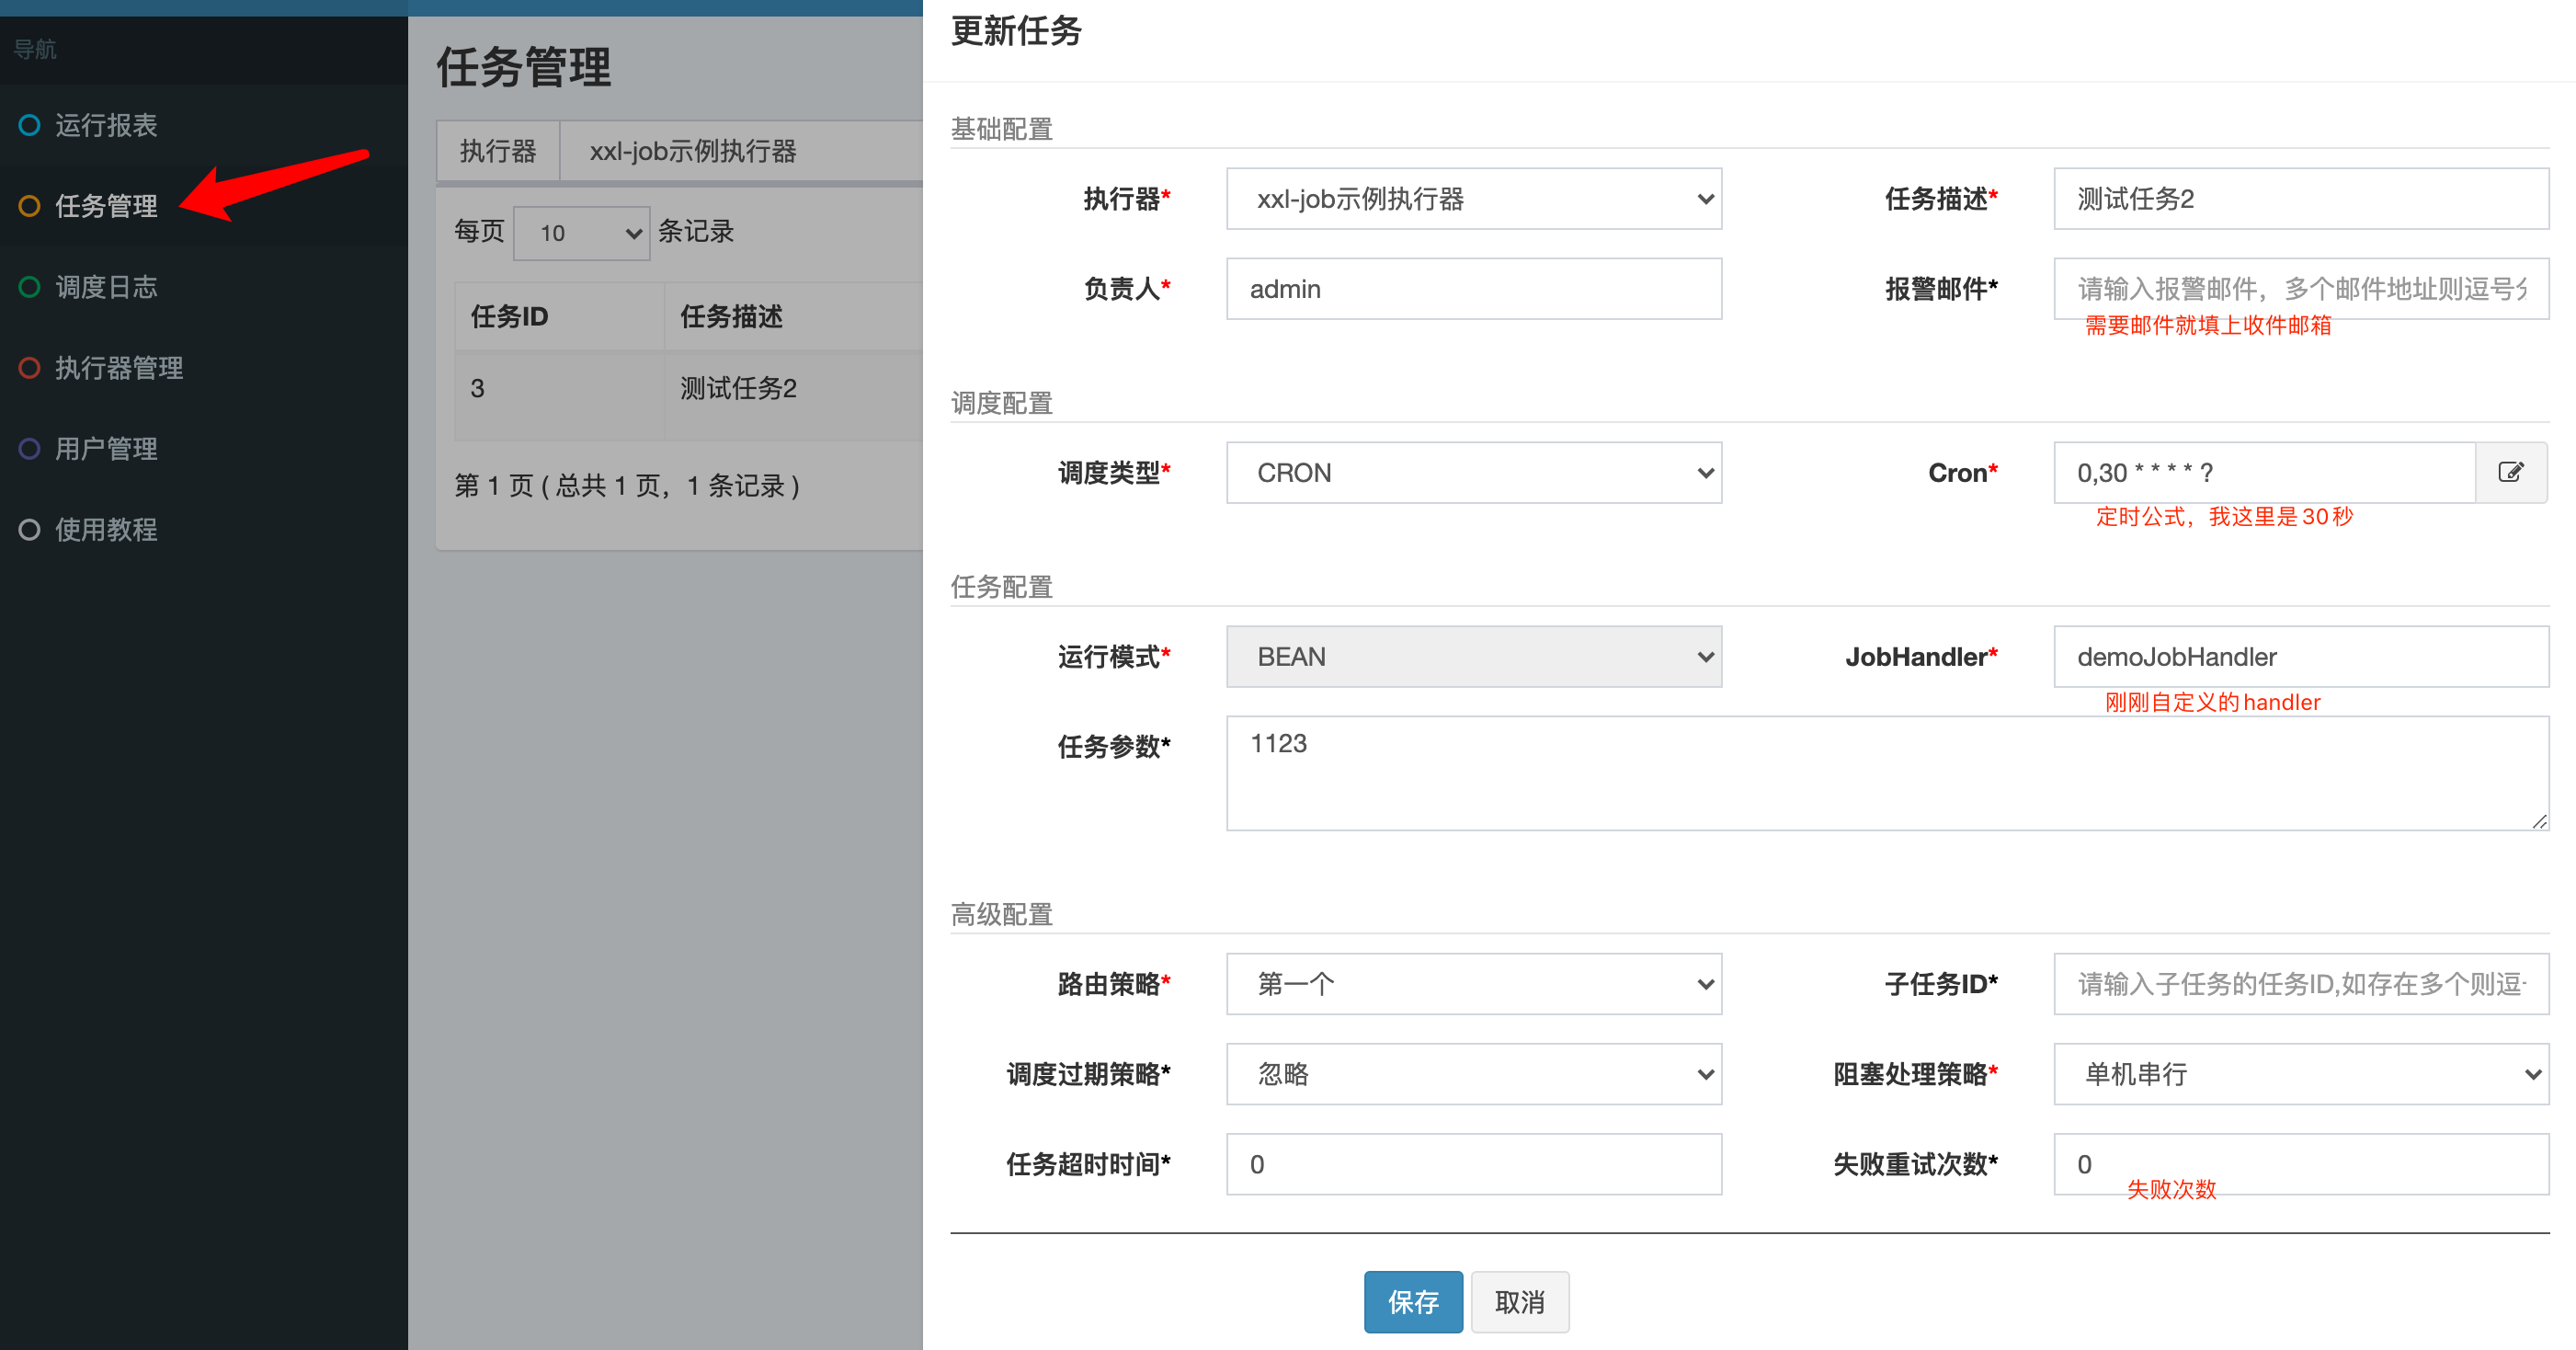Expand 阻塞处理策略 dropdown showing 单机串行

point(2301,1074)
